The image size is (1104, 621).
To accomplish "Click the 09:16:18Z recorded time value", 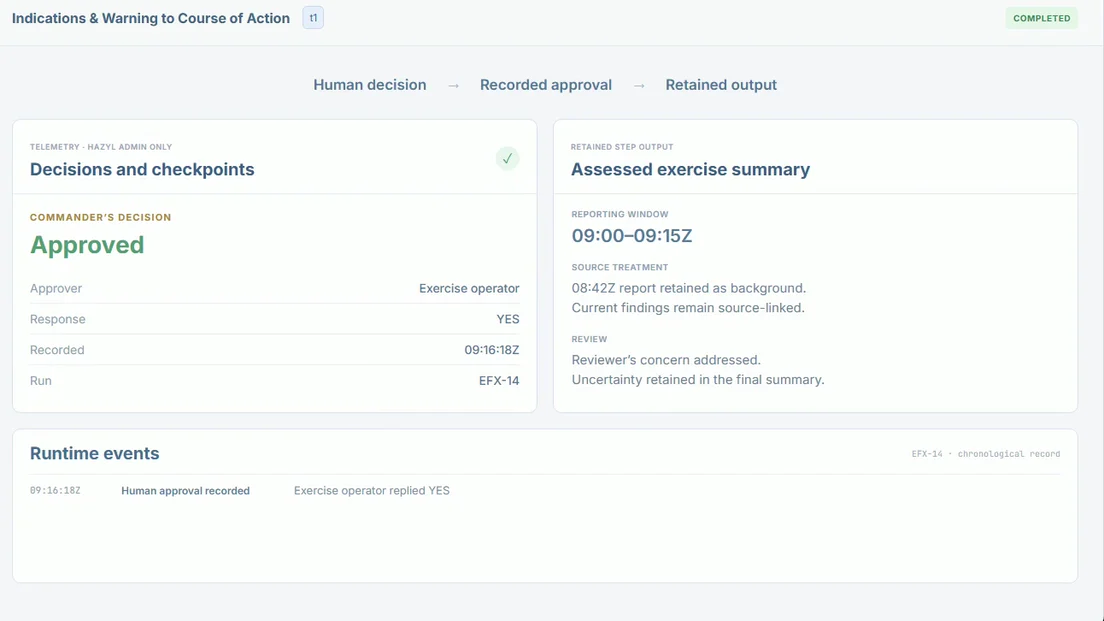I will (491, 350).
